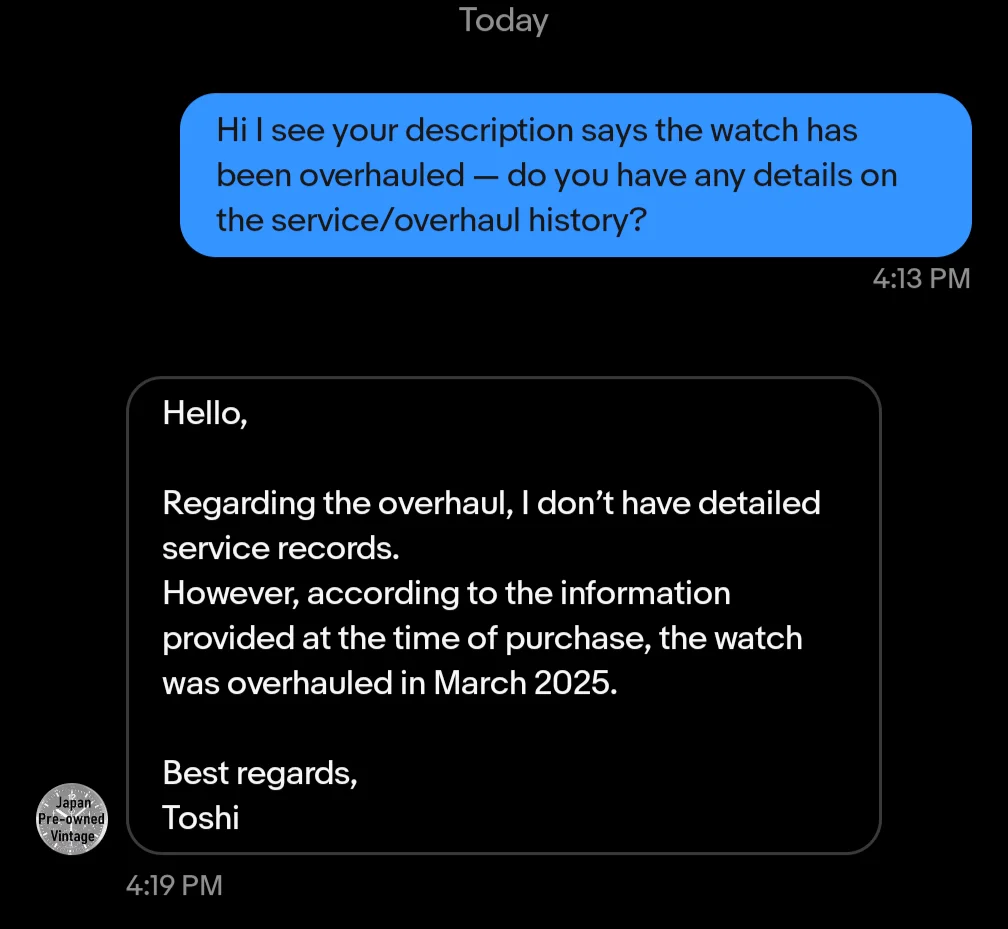Click the "Best regards," closing line
This screenshot has height=929, width=1008.
[x=260, y=773]
